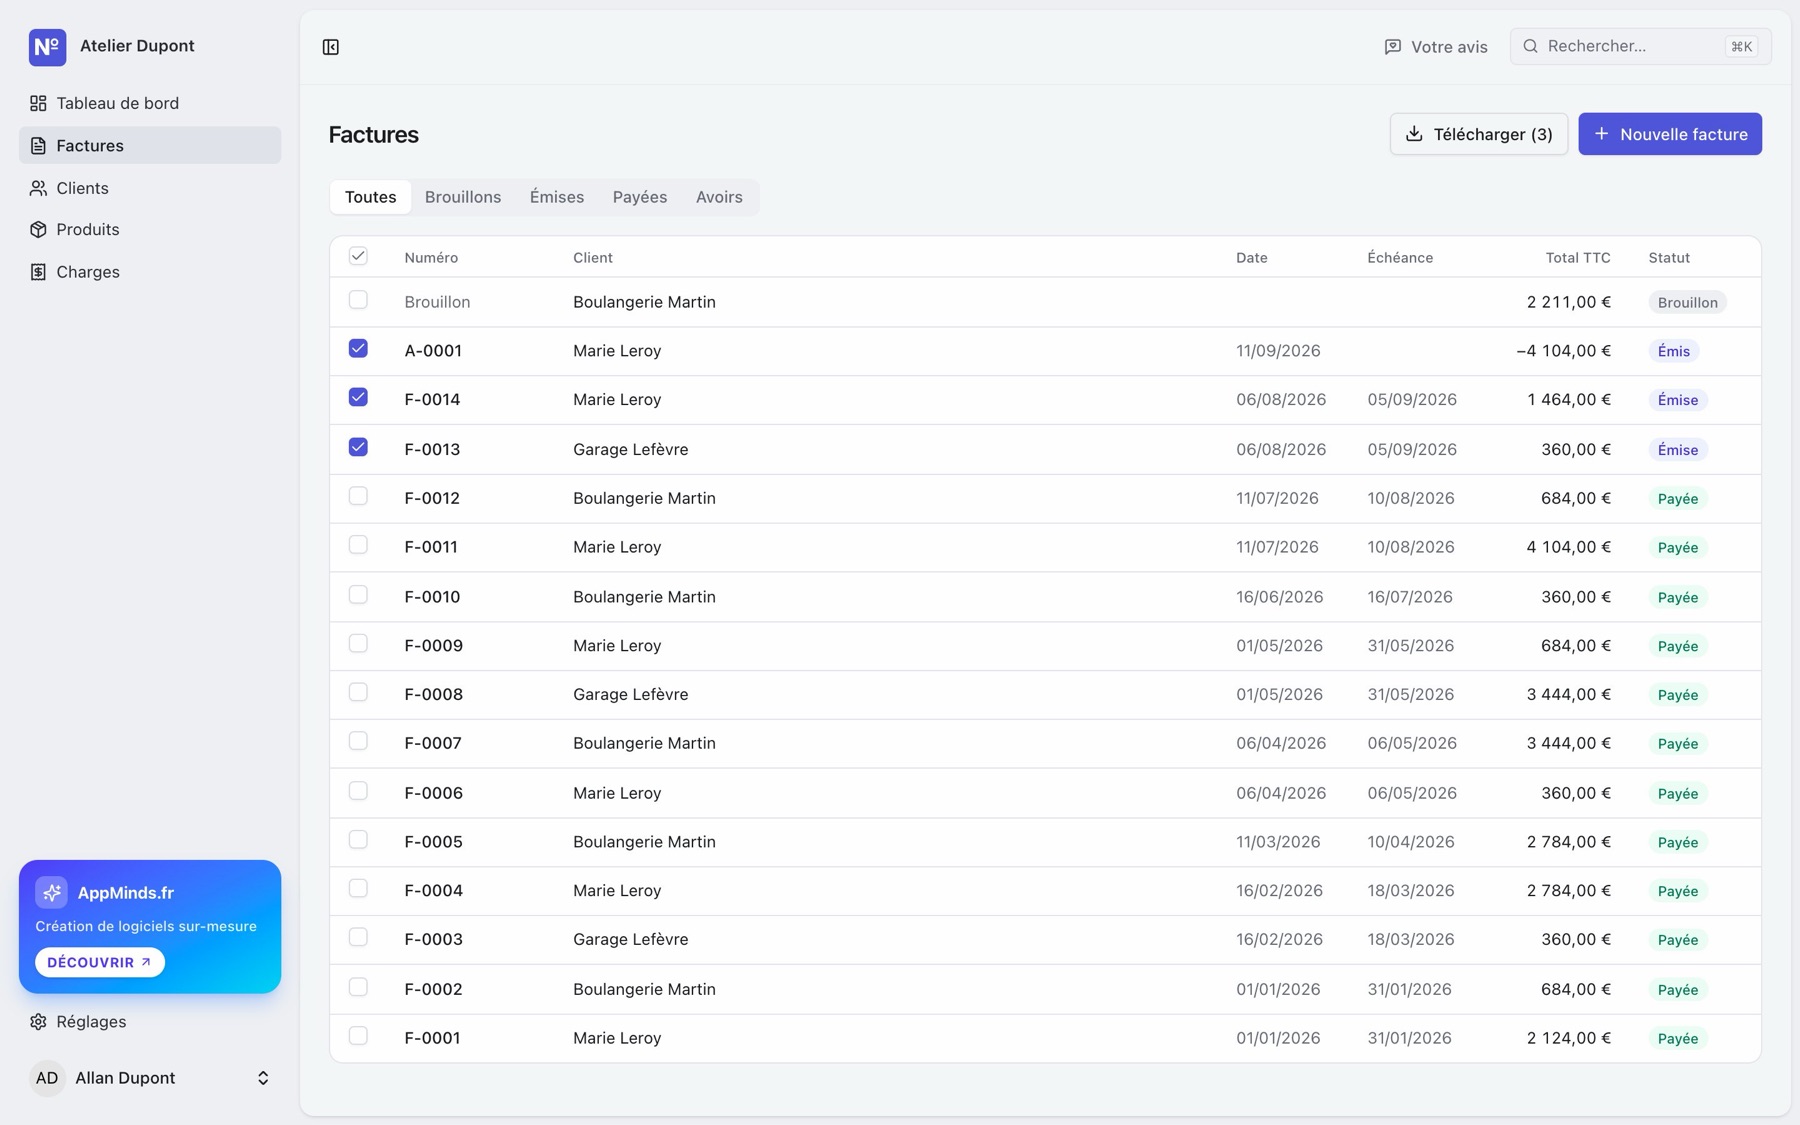Click the Numéro column header
The image size is (1800, 1125).
[x=431, y=258]
